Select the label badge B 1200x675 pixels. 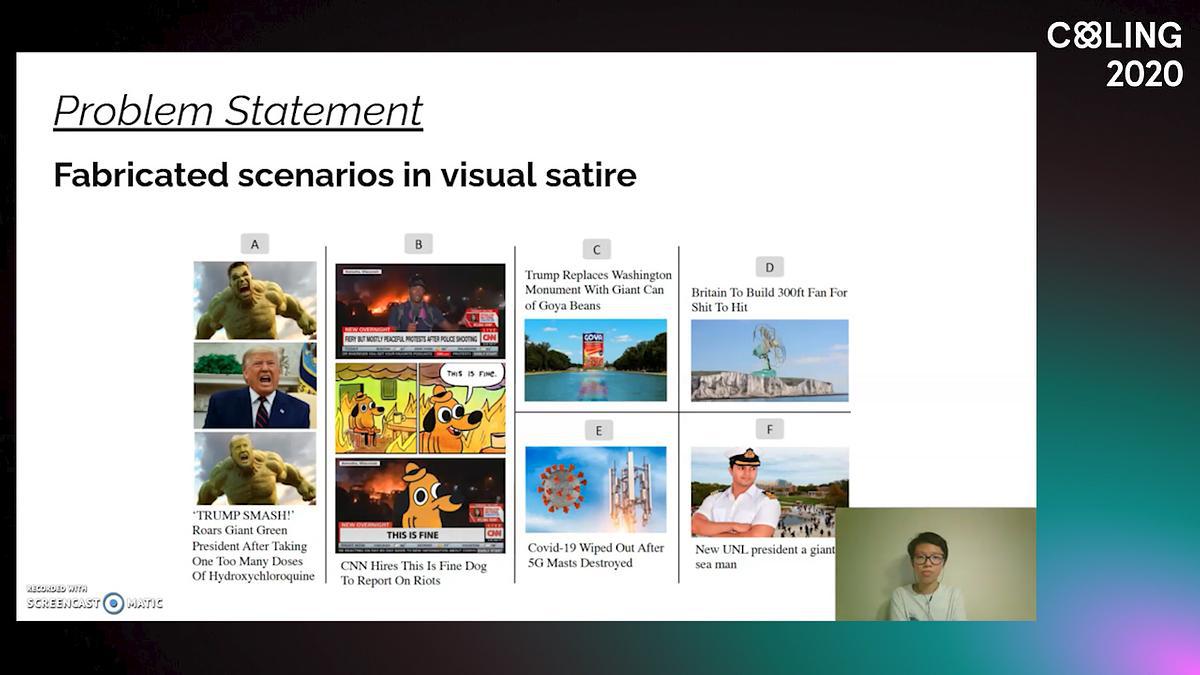(418, 244)
